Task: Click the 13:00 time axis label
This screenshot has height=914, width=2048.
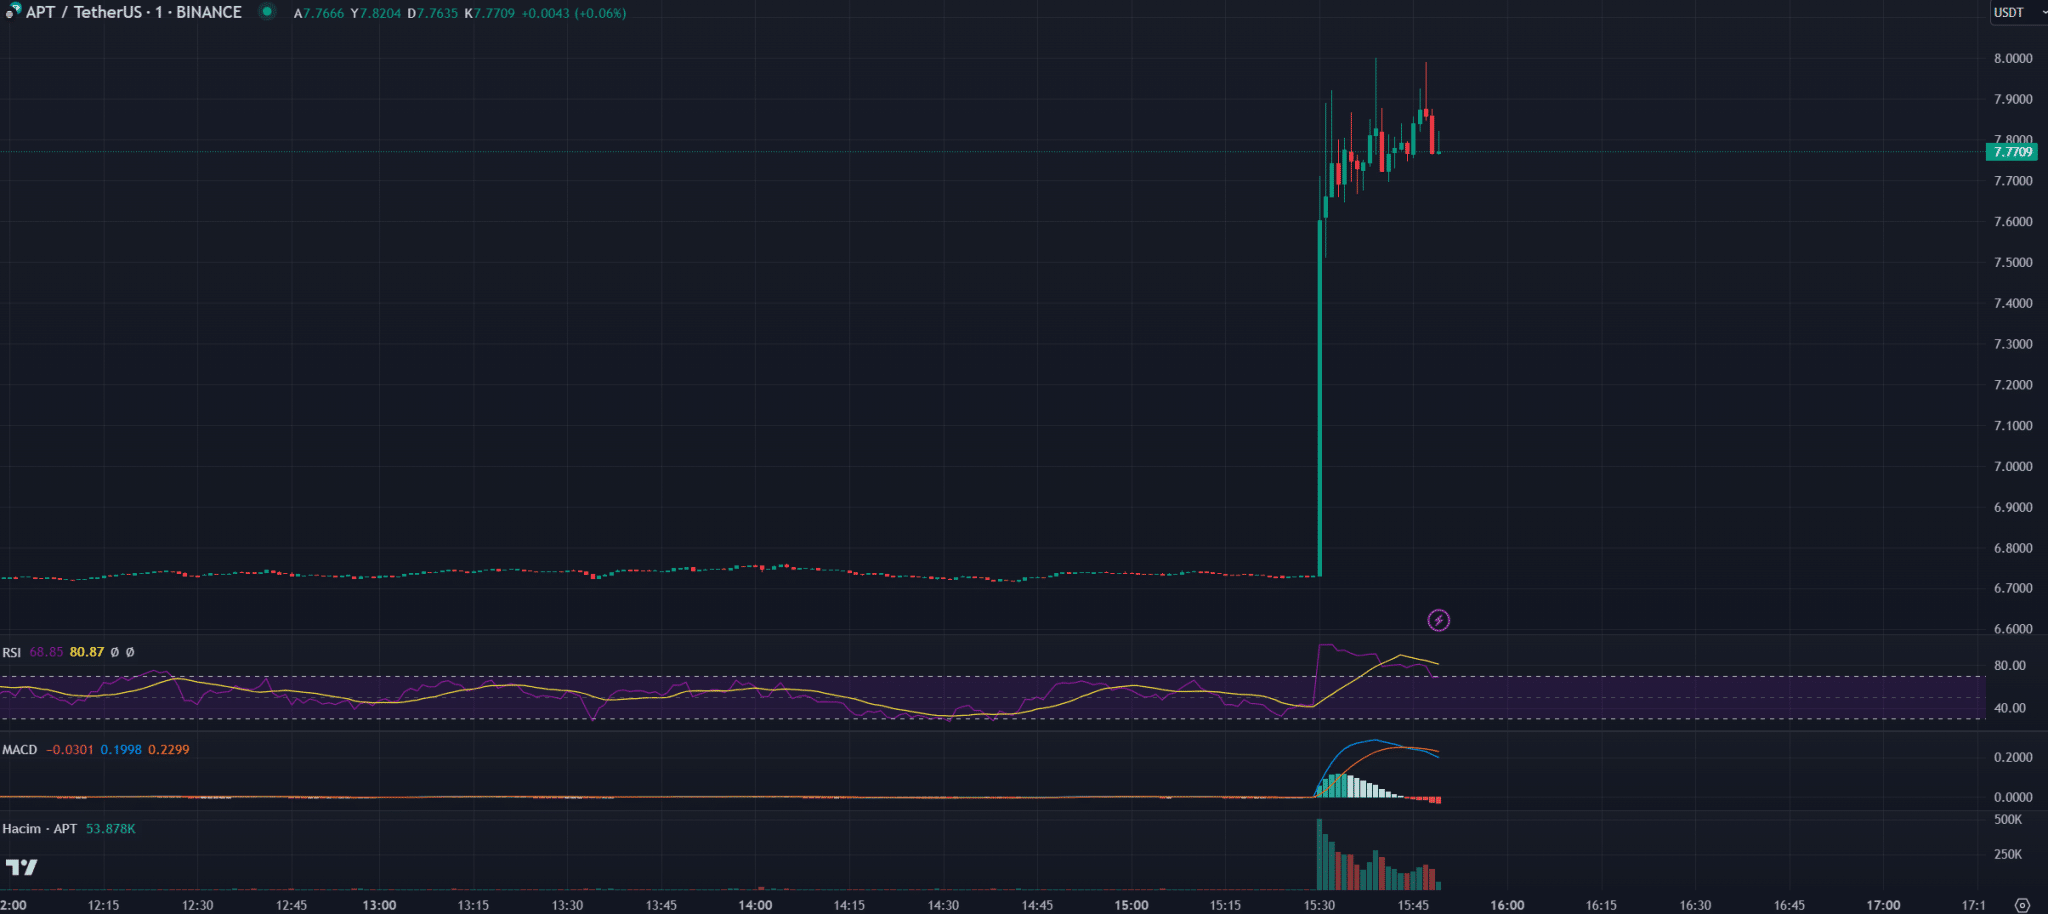Action: coord(379,905)
